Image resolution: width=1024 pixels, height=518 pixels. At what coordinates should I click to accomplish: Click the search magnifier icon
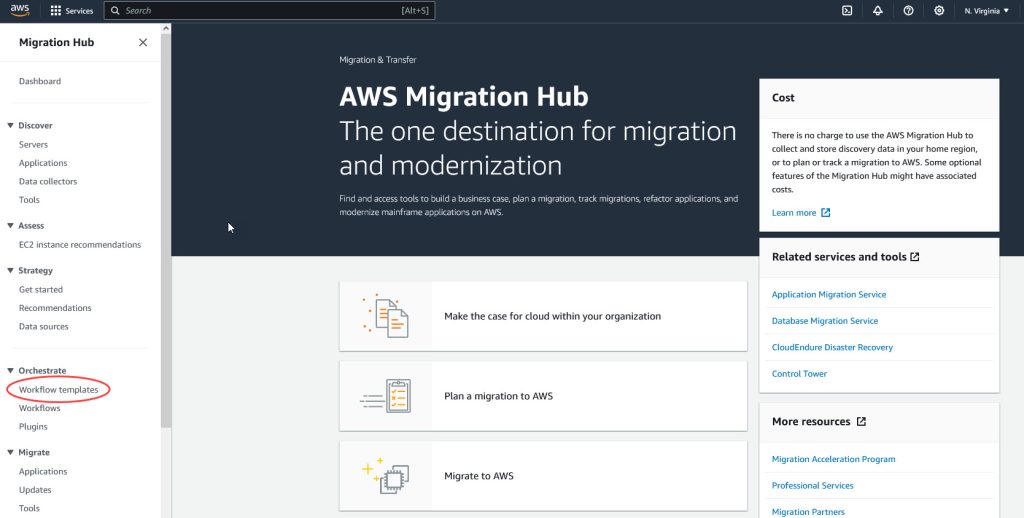tap(115, 10)
